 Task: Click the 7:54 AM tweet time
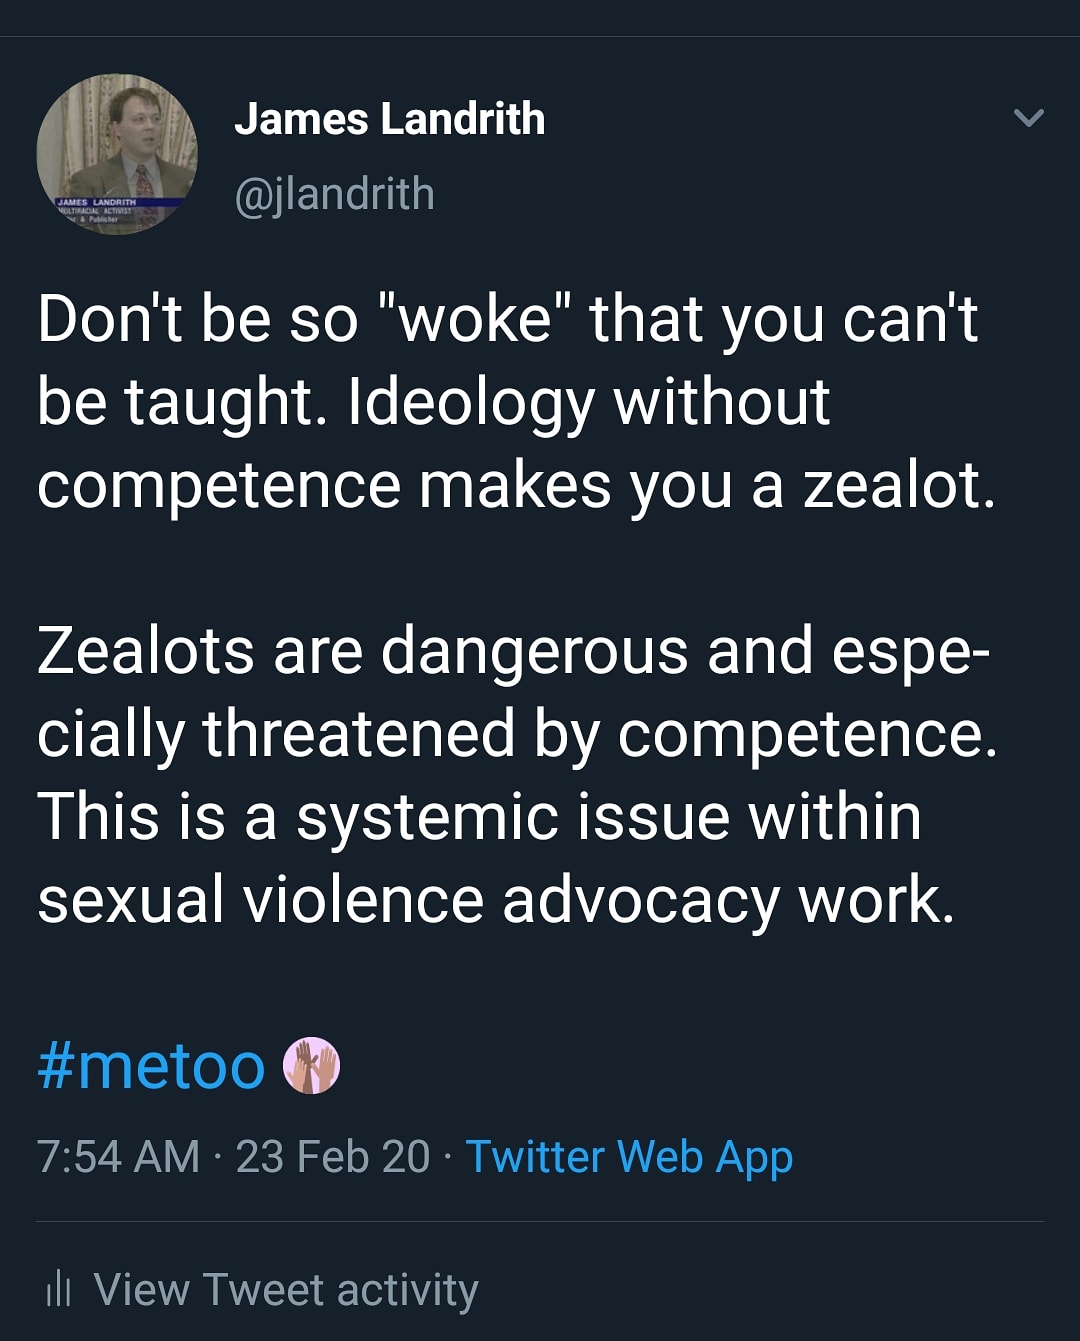(118, 1157)
